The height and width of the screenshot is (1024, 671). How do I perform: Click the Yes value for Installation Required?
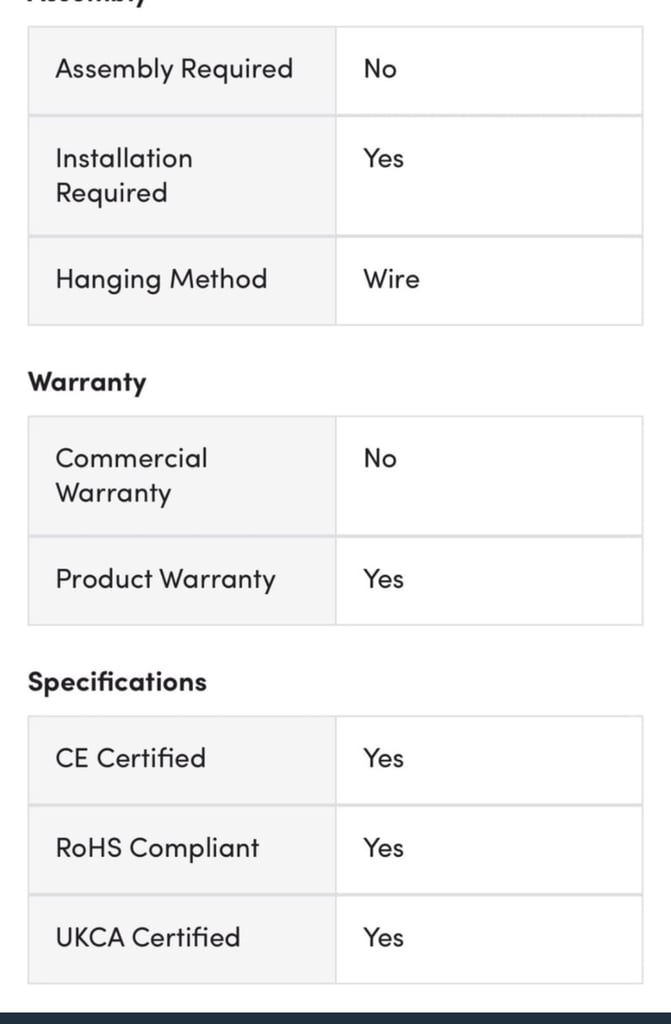coord(384,158)
